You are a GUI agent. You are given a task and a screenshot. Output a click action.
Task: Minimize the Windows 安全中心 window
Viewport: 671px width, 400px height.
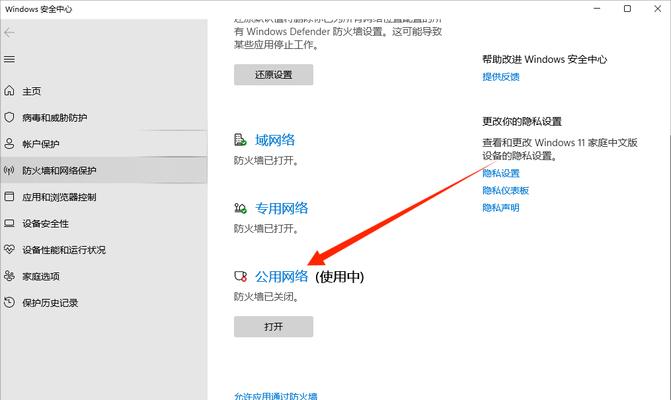pos(597,9)
